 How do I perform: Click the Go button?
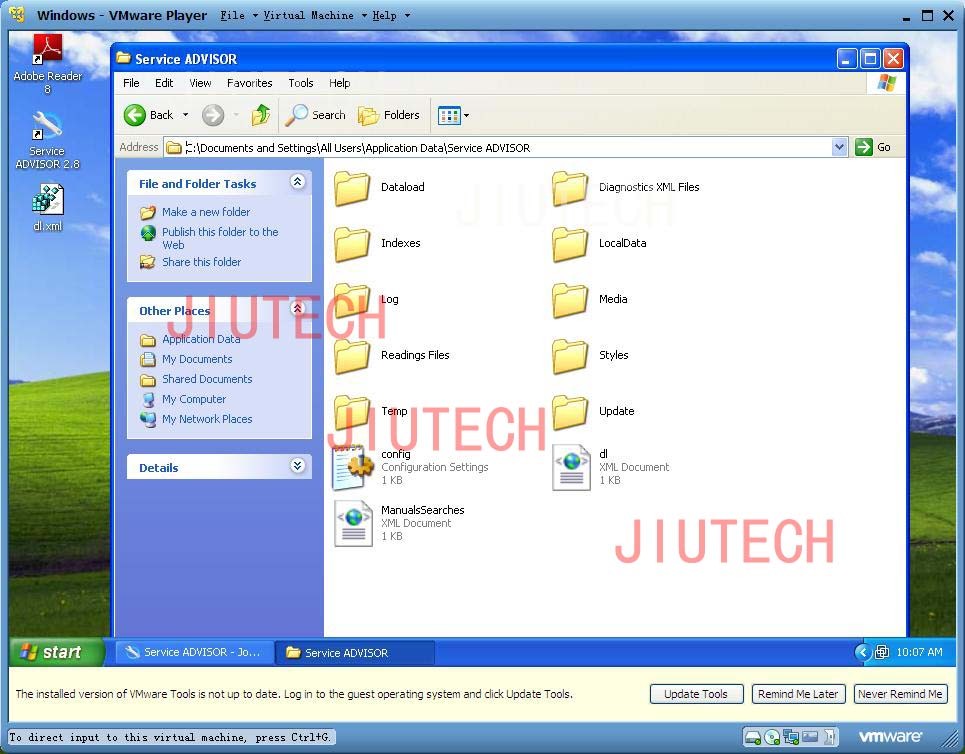[873, 147]
